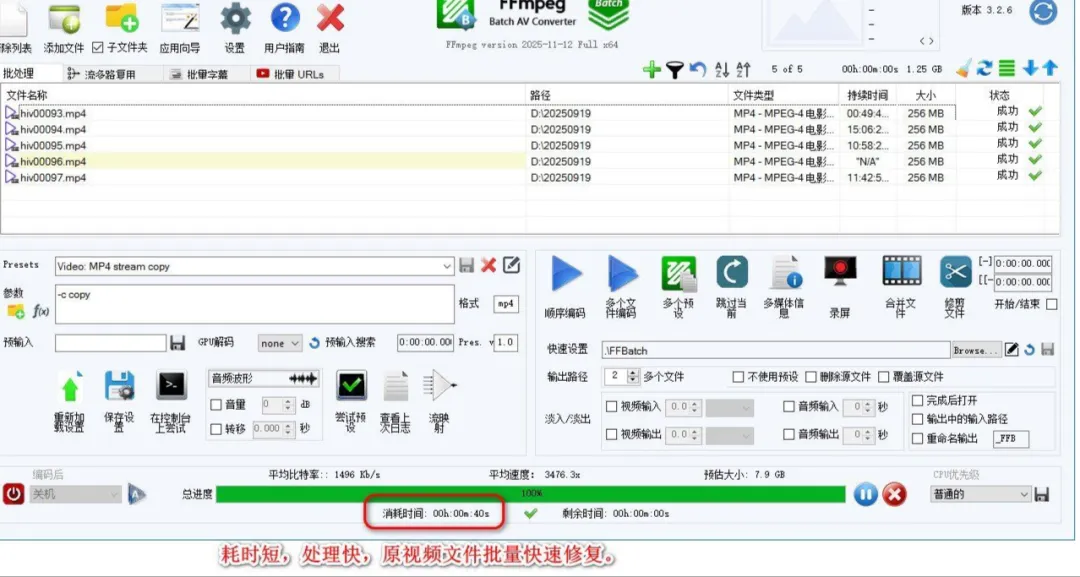Image resolution: width=1080 pixels, height=577 pixels.
Task: Sort by 文件名称 column header
Action: 264,95
